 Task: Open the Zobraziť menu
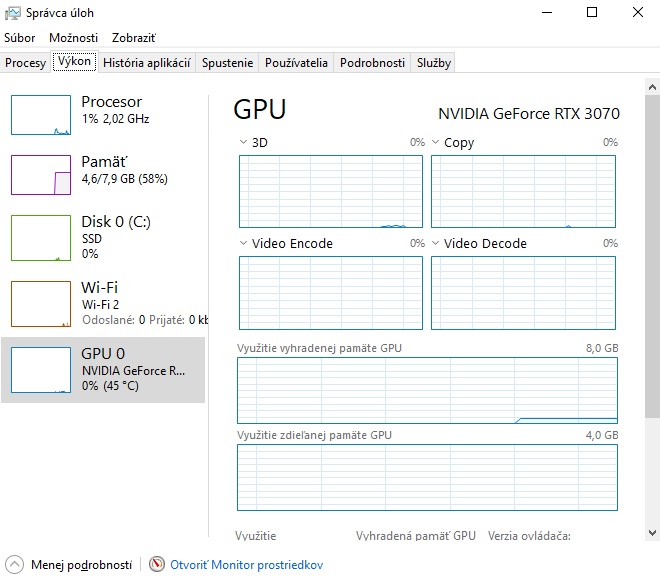click(133, 38)
